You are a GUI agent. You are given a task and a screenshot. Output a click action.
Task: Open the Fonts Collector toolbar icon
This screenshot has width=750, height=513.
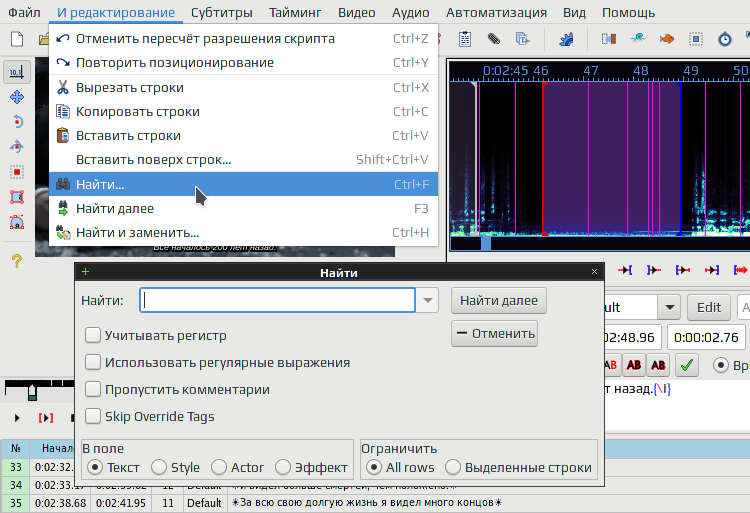(x=522, y=39)
